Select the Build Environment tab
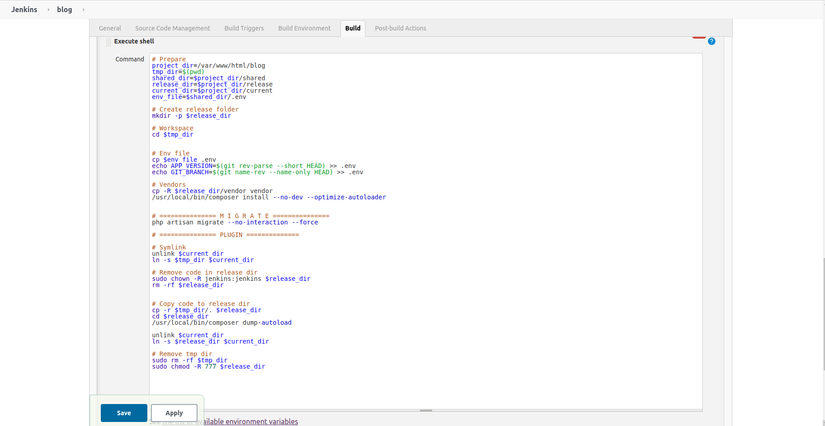This screenshot has height=426, width=825. [x=304, y=28]
